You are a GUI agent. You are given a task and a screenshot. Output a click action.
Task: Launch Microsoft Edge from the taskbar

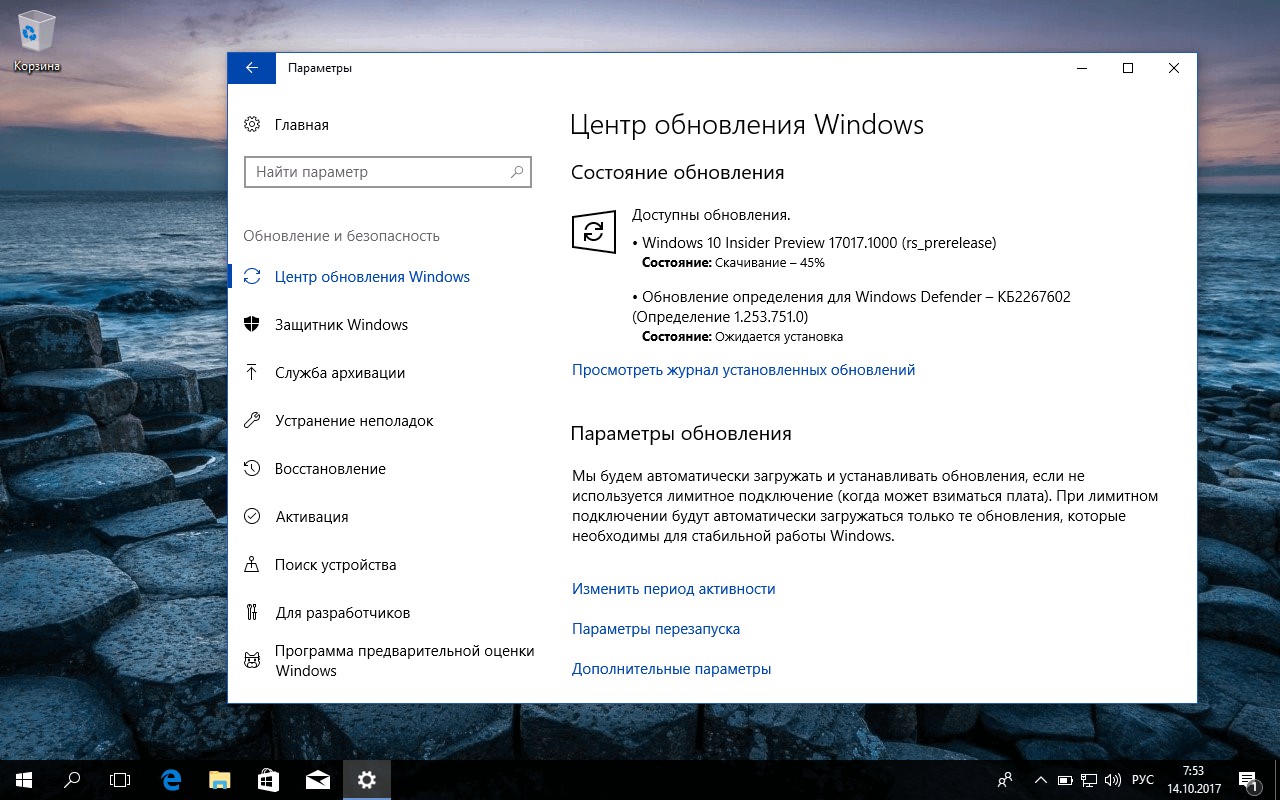[x=170, y=779]
